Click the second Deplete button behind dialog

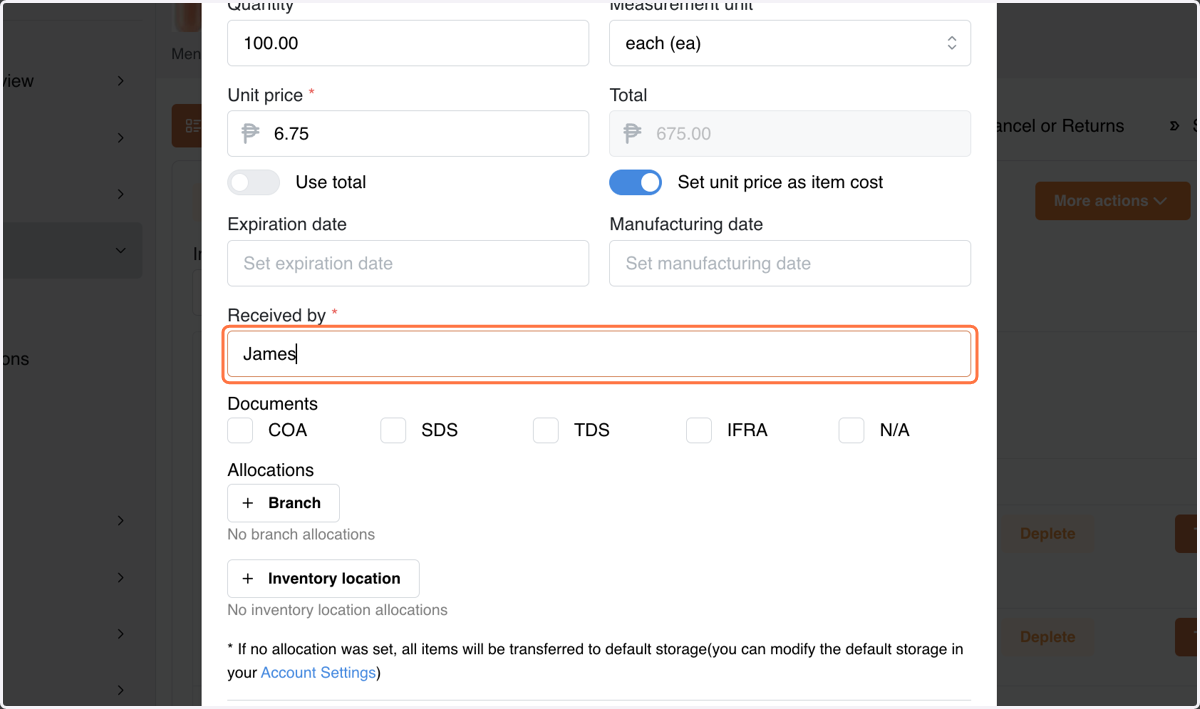coord(1047,637)
